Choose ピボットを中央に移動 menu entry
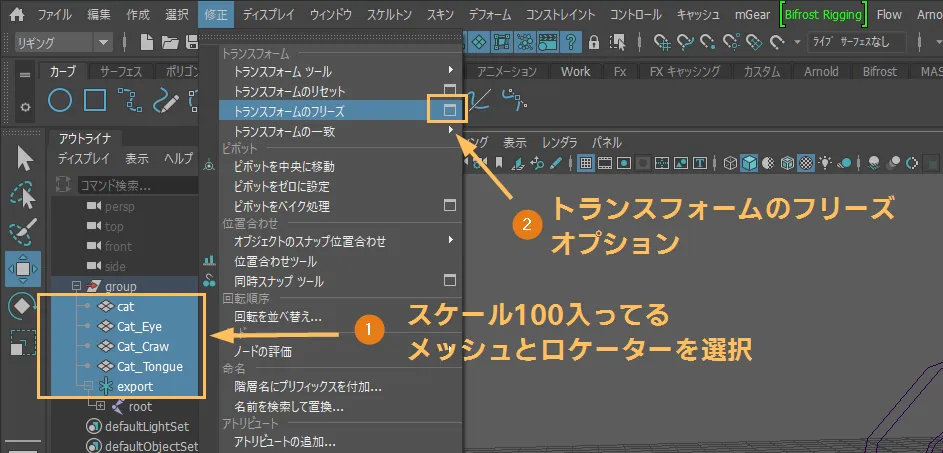 (x=340, y=167)
